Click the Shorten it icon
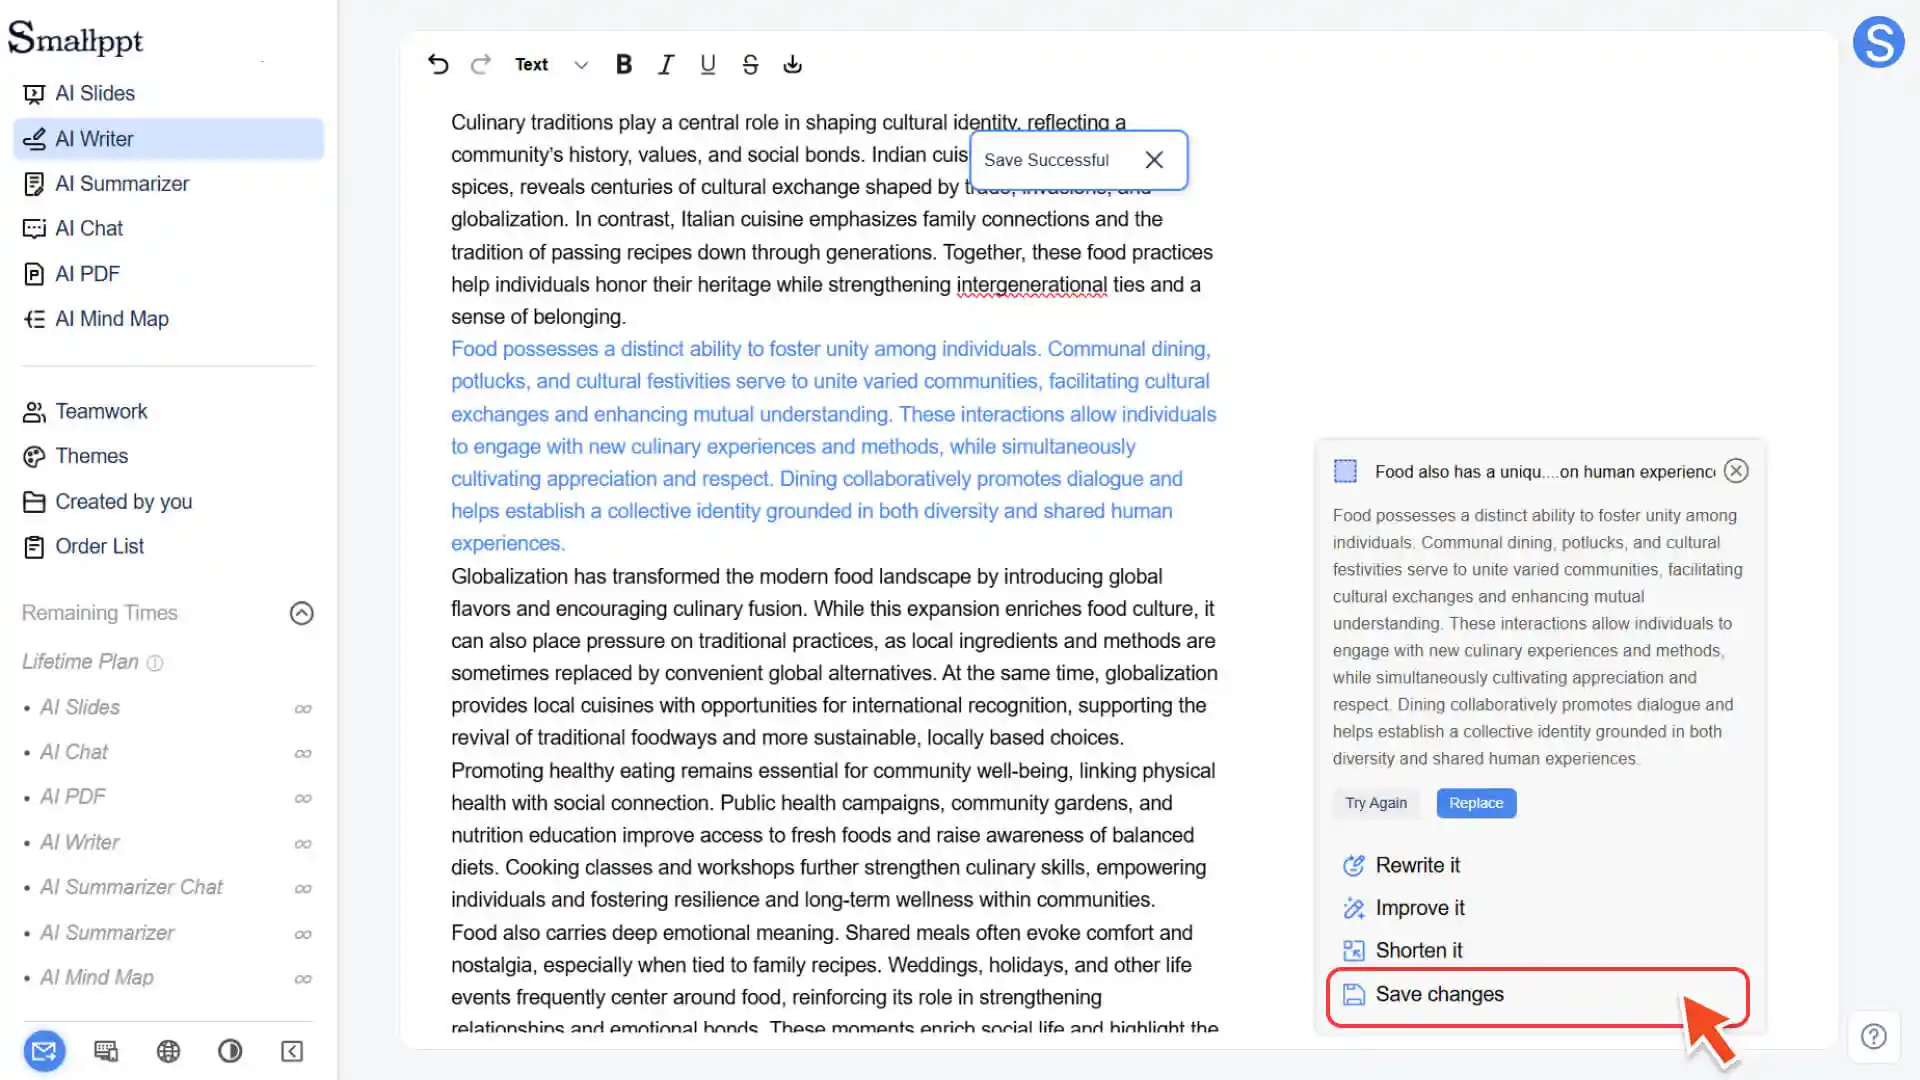This screenshot has height=1080, width=1920. coord(1354,951)
